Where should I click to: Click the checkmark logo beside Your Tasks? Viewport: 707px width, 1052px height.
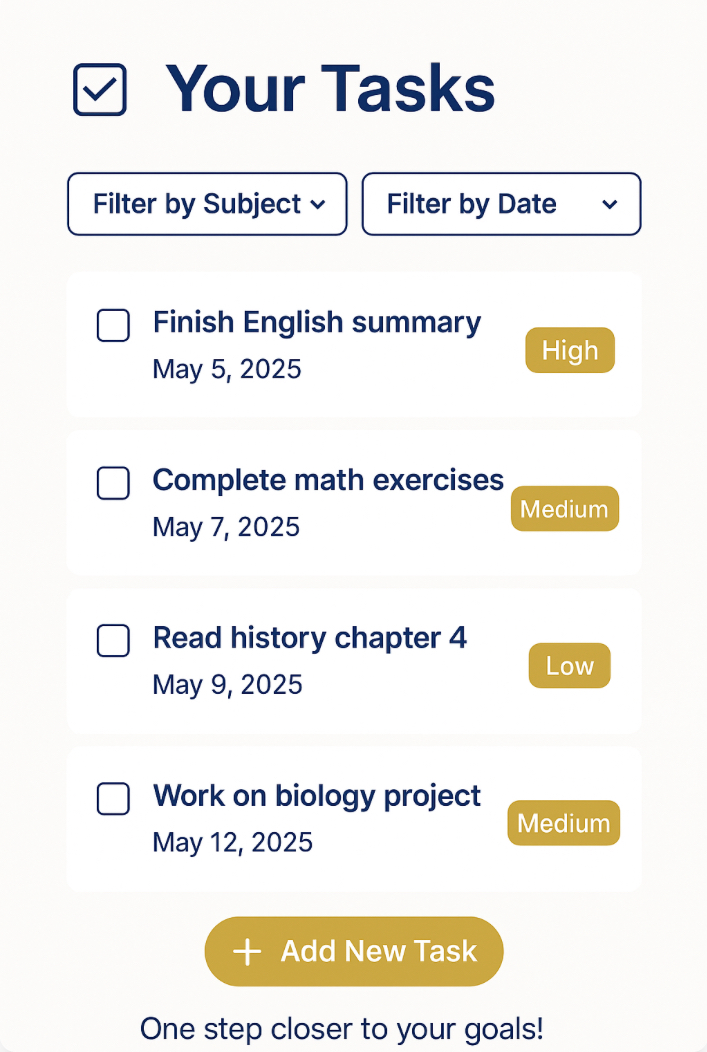click(x=100, y=90)
